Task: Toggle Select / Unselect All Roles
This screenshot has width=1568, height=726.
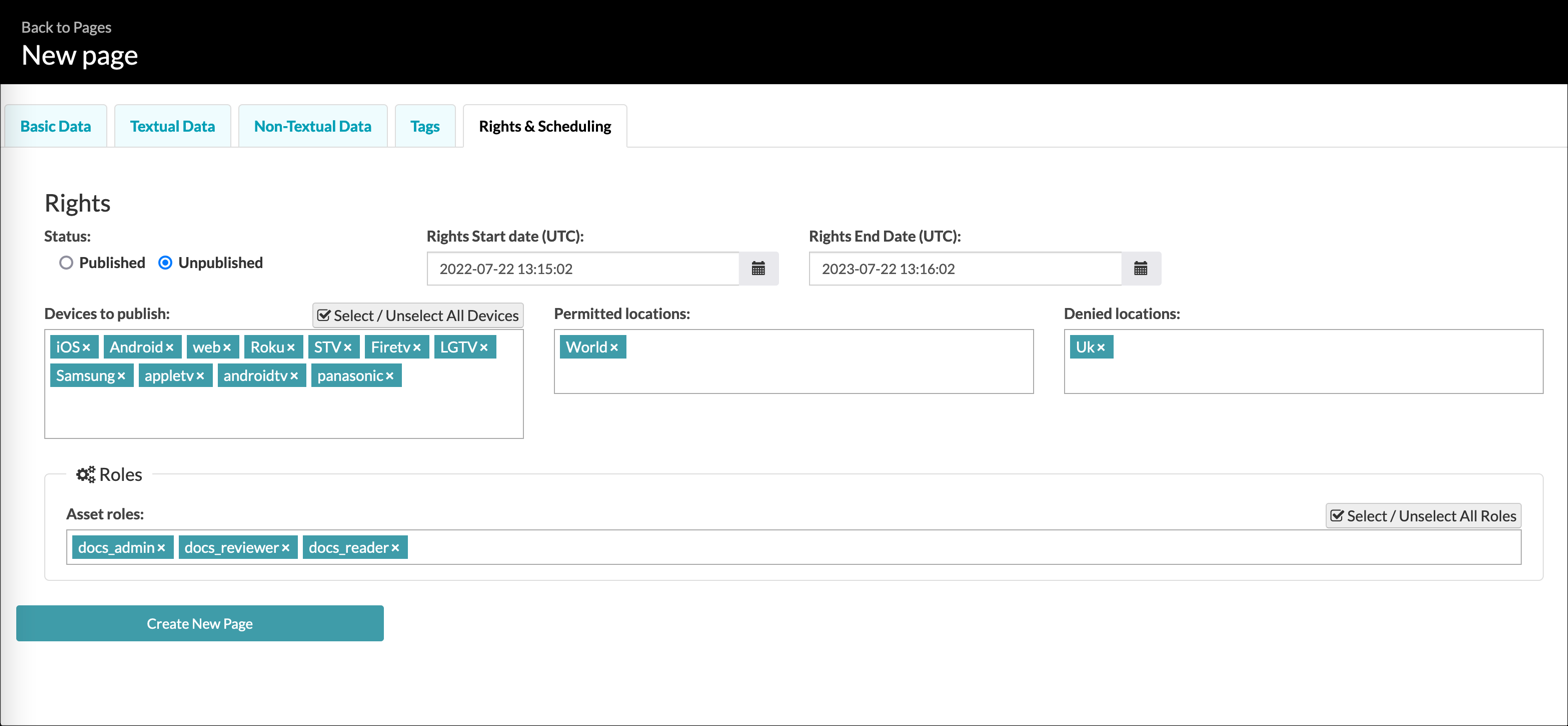Action: [1424, 516]
